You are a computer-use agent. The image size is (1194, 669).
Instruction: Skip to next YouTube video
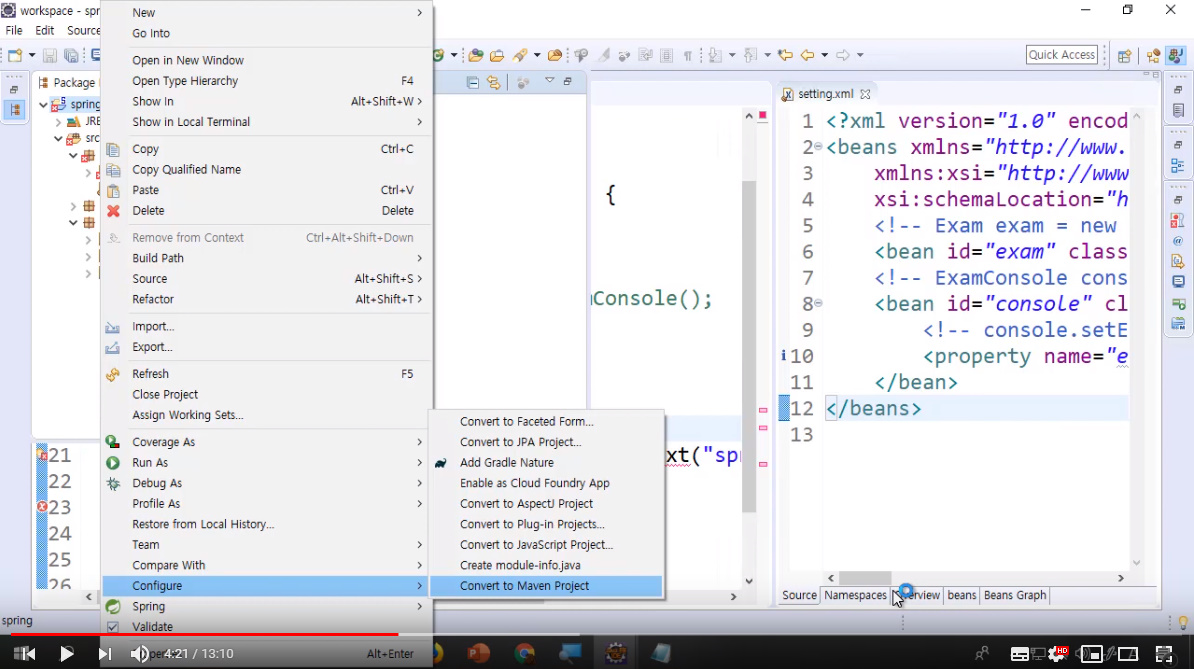pos(104,654)
